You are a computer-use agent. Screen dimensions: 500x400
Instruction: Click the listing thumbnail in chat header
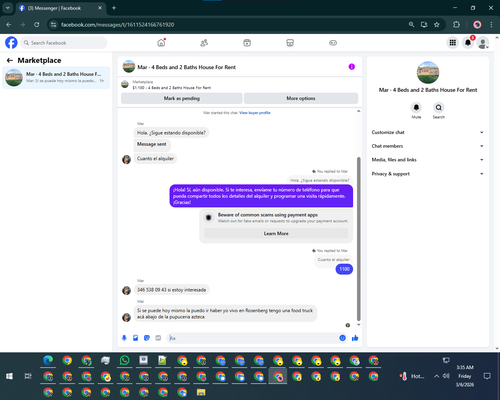tap(129, 67)
